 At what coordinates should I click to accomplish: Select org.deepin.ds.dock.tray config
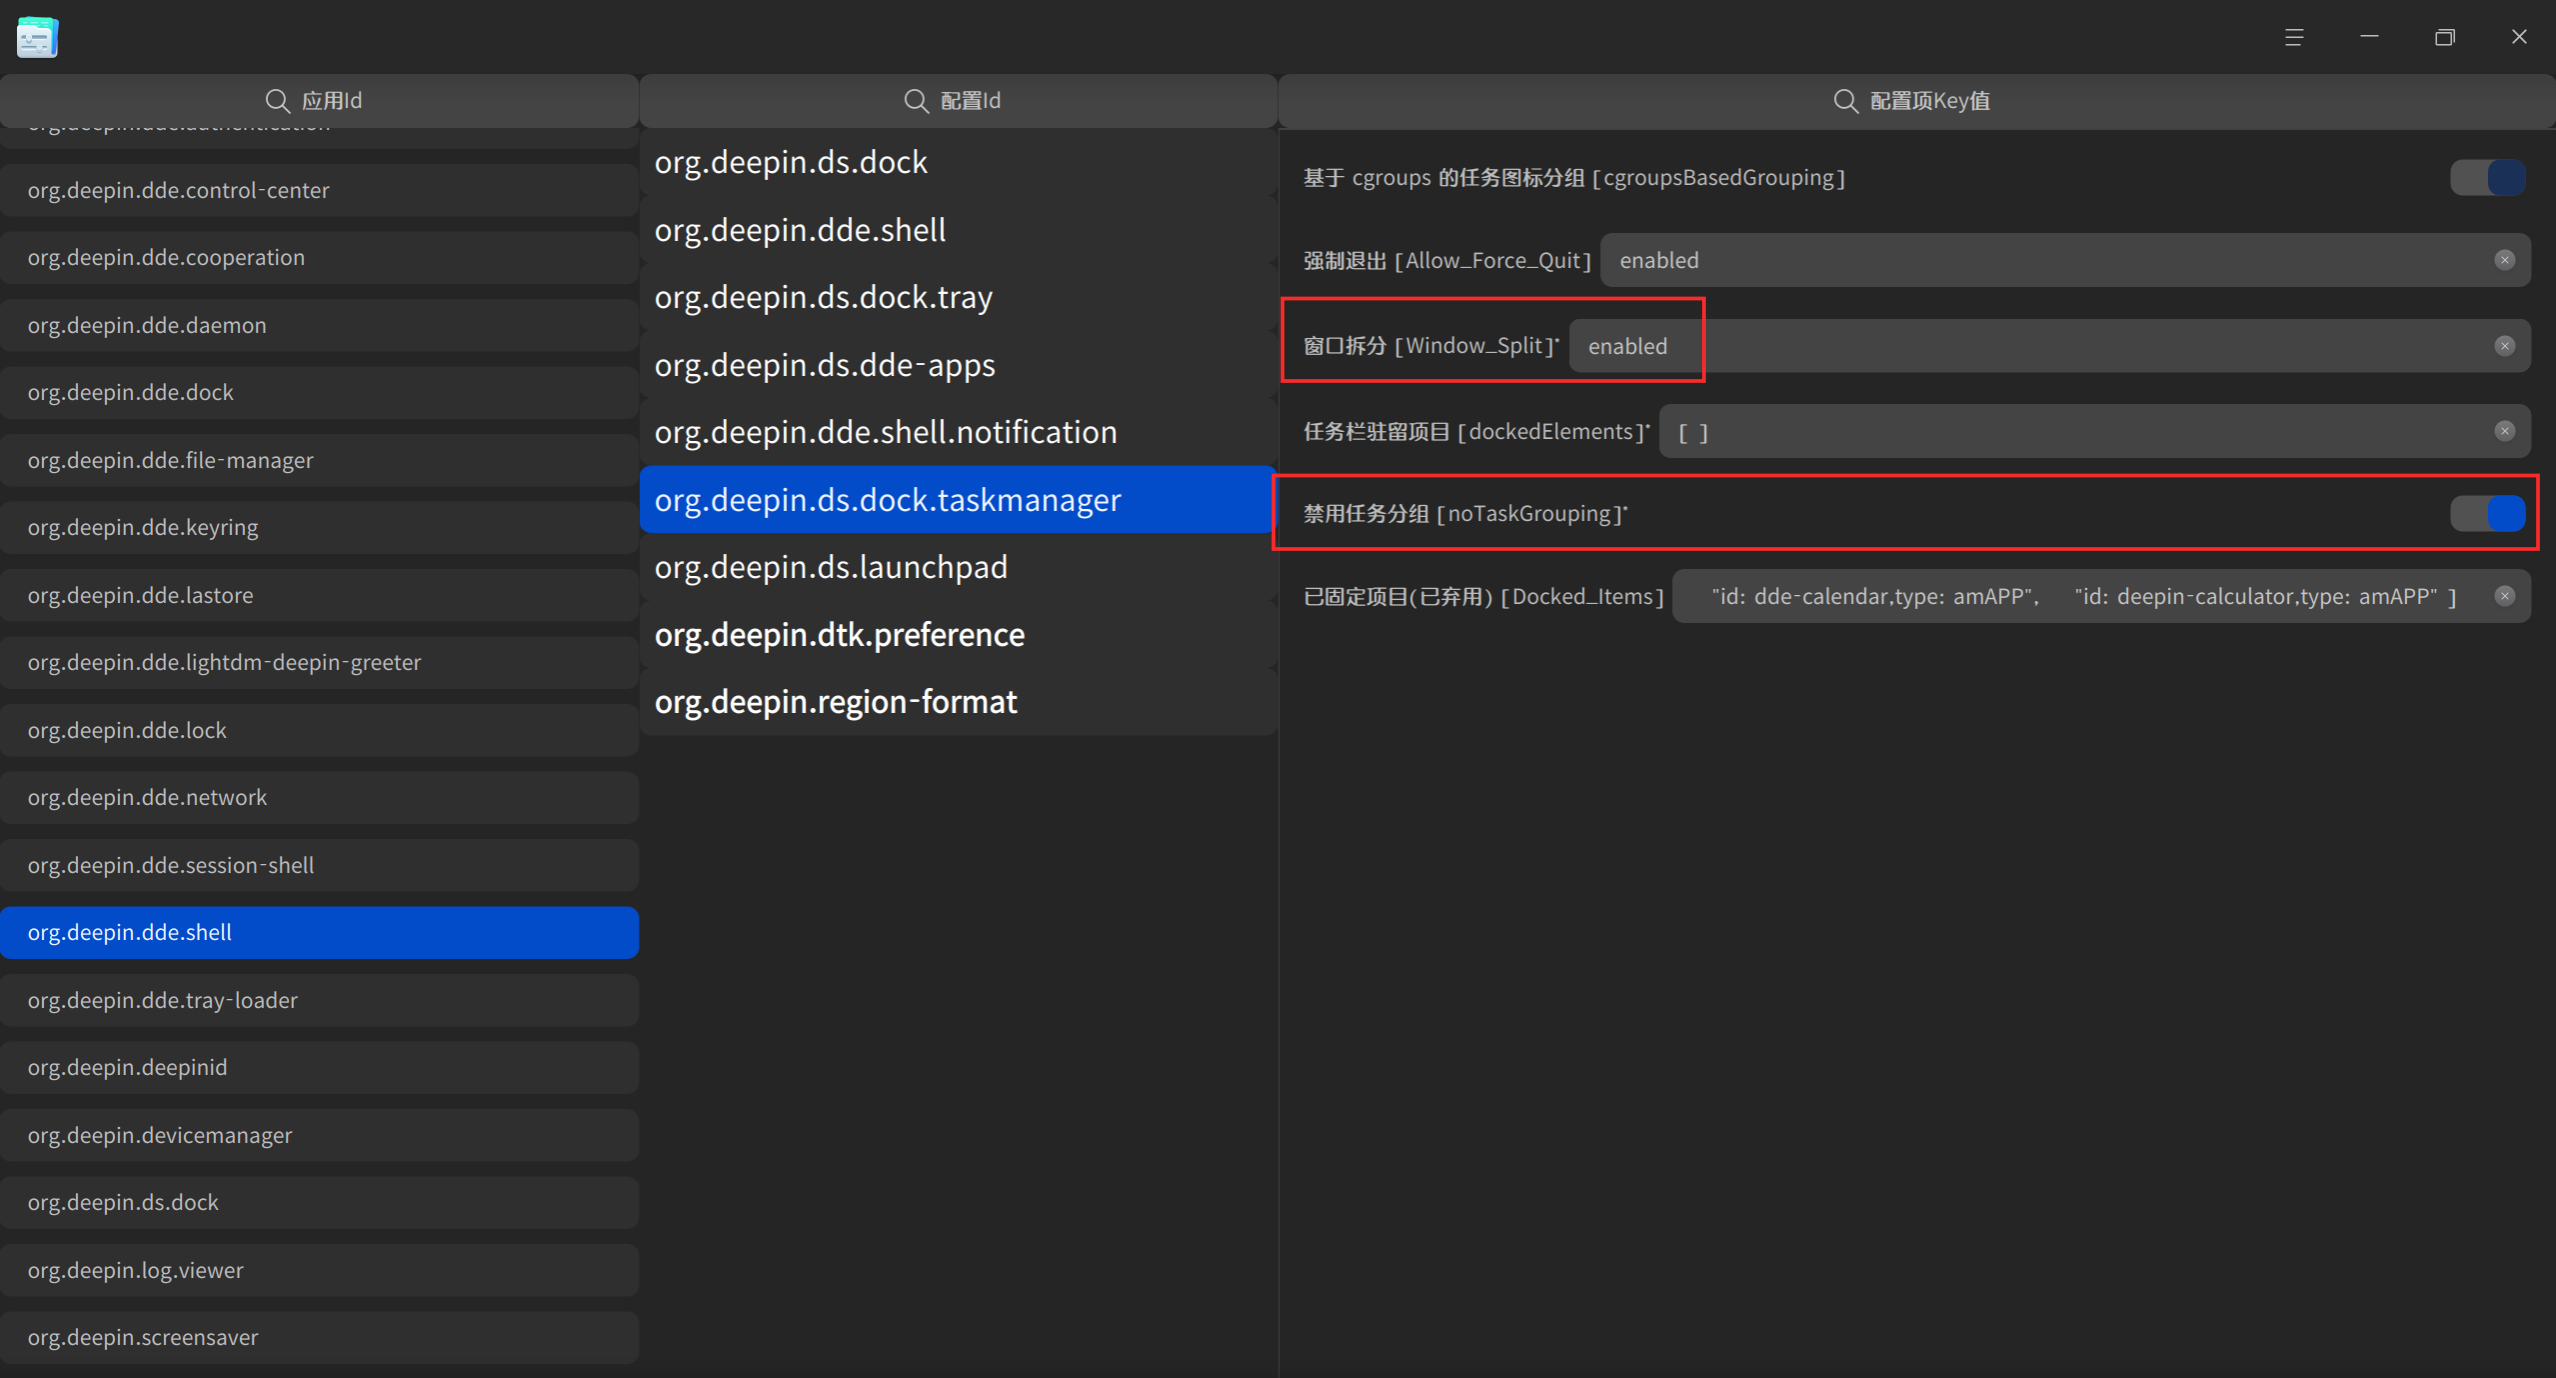pyautogui.click(x=823, y=297)
